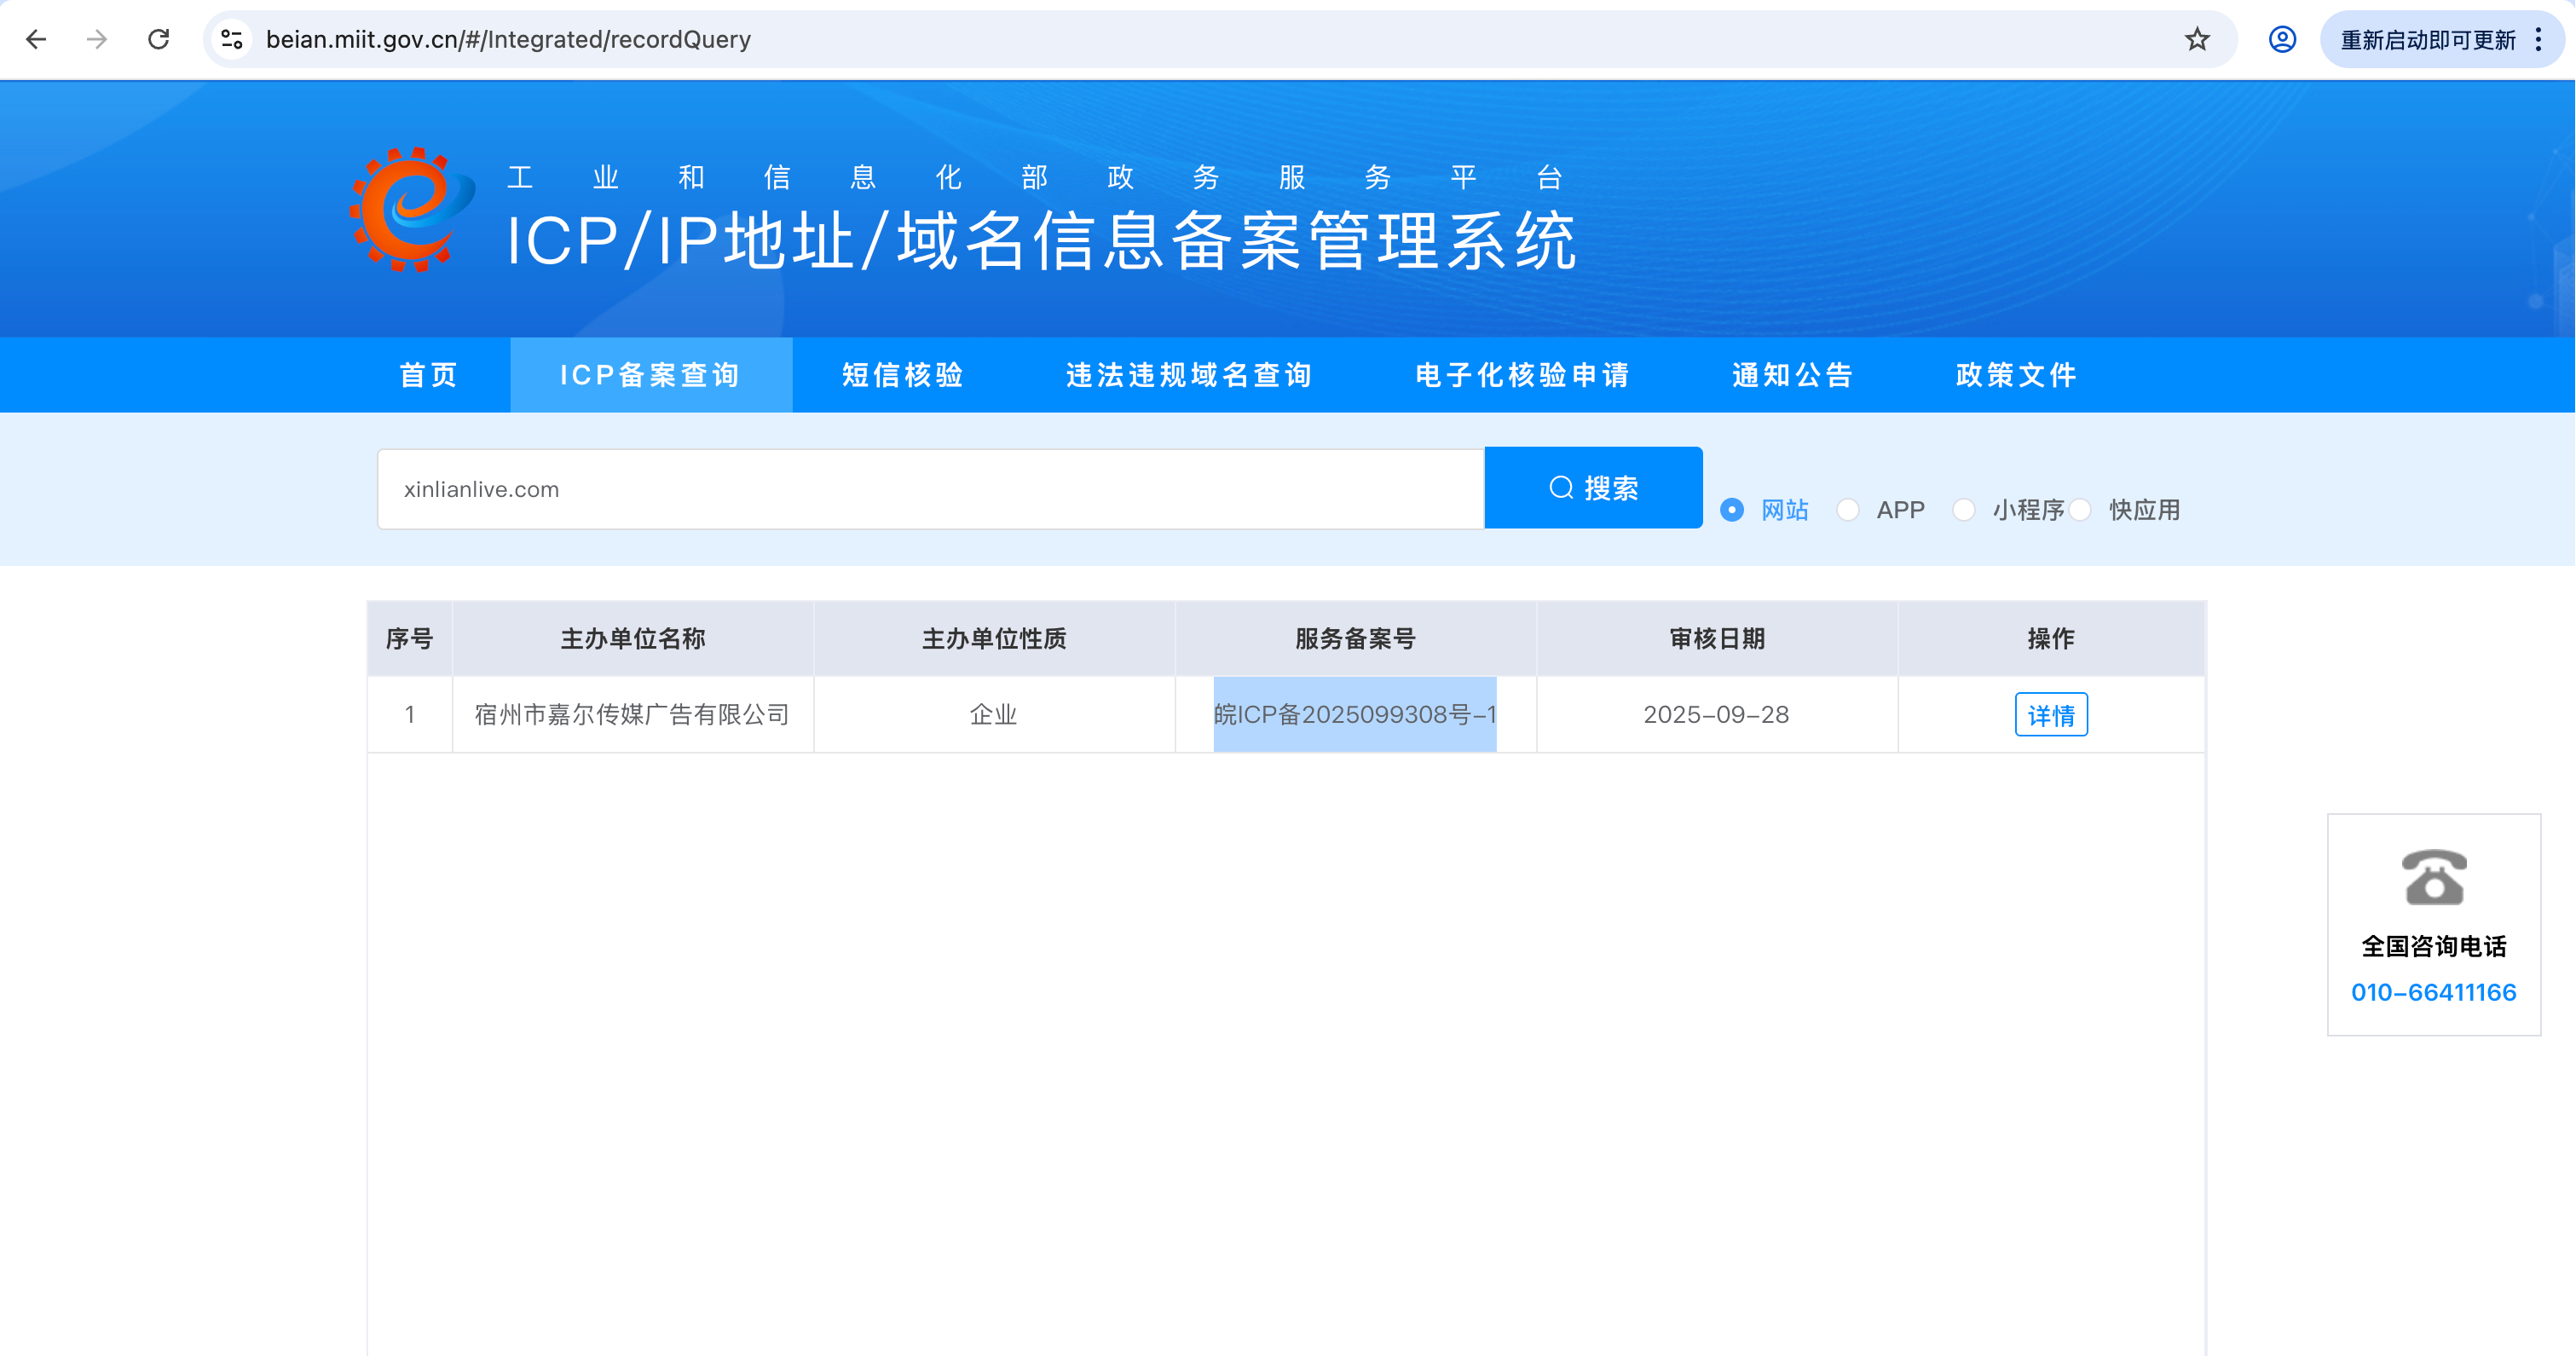Bookmark this page with star icon
2576x1357 pixels.
tap(2197, 39)
